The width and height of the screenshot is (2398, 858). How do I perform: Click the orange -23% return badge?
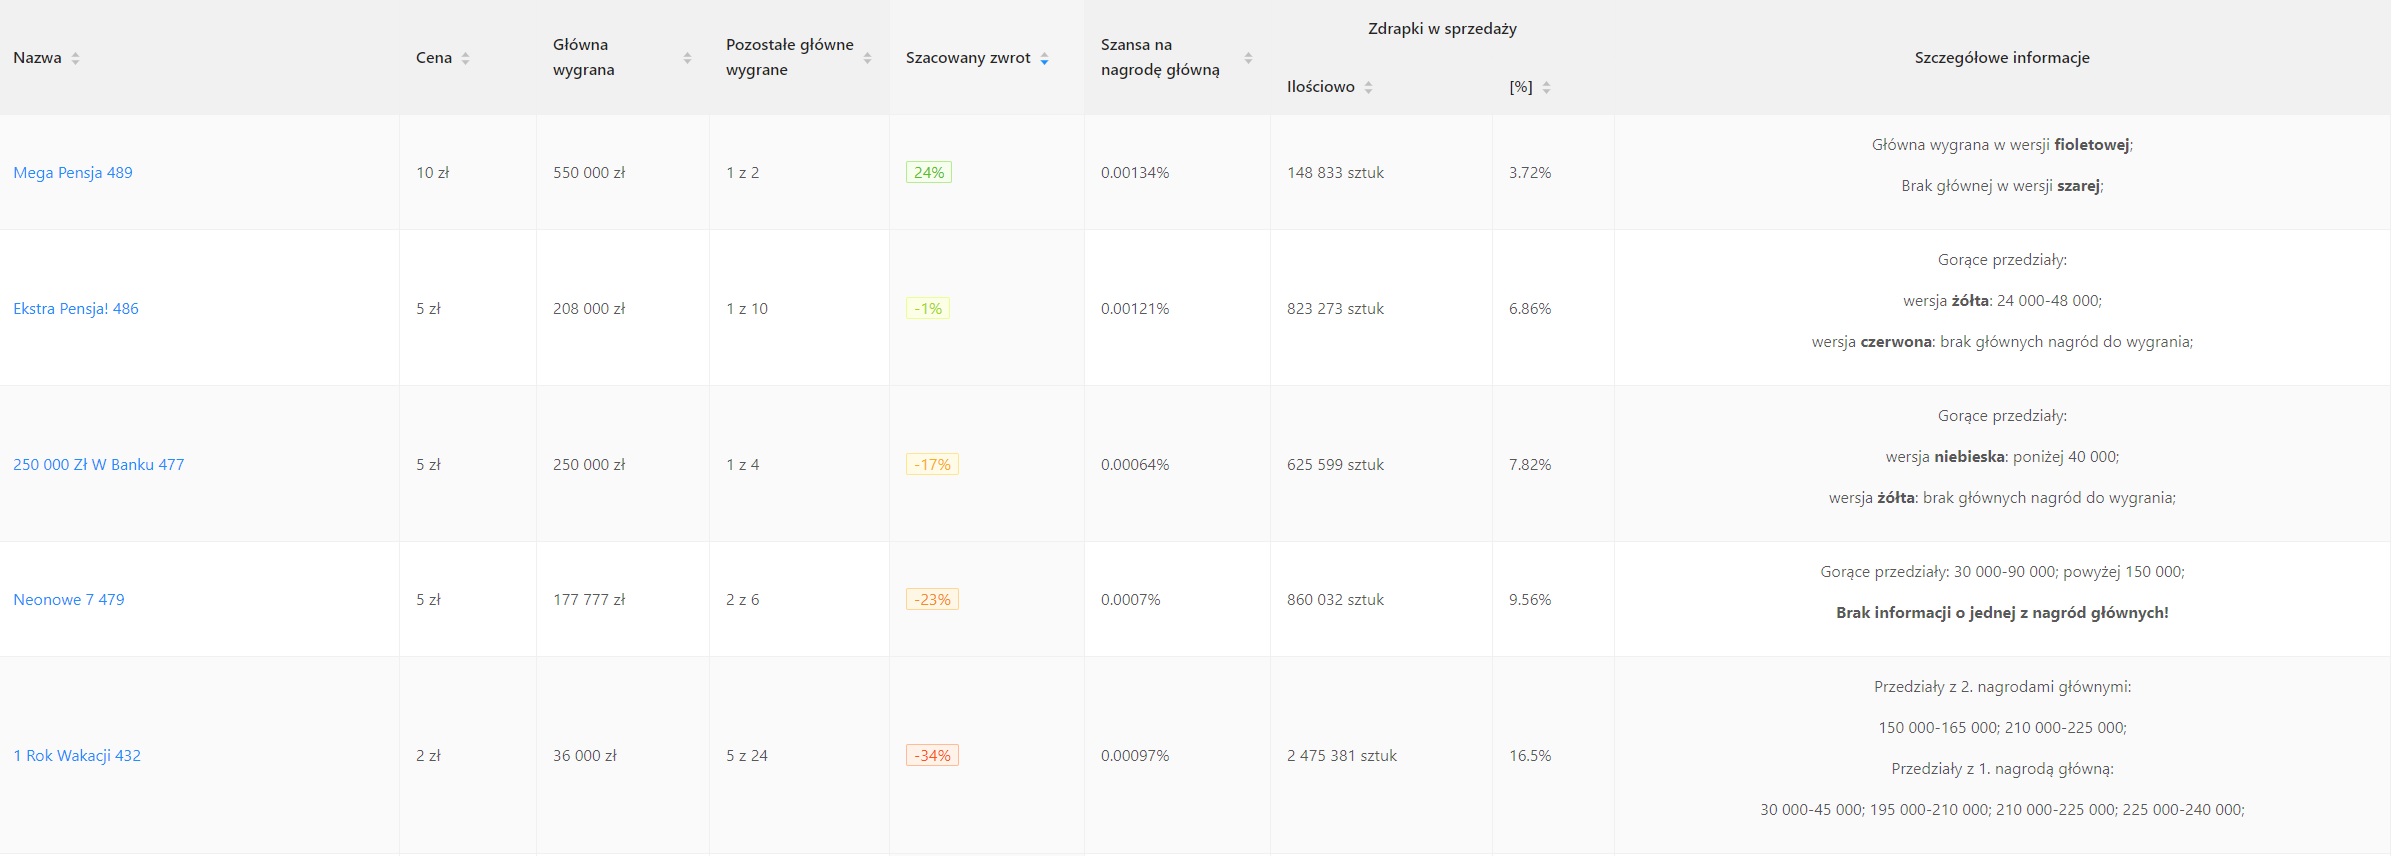tap(932, 600)
